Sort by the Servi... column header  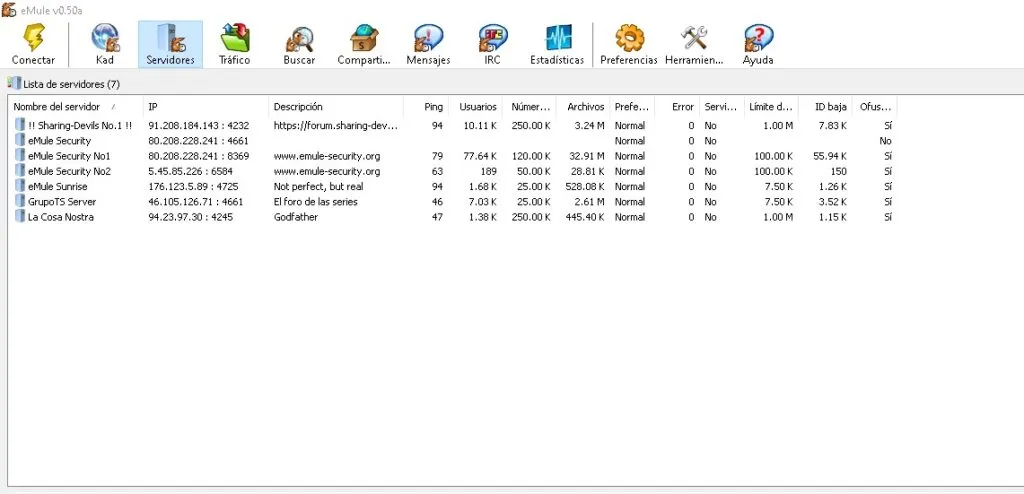(722, 107)
